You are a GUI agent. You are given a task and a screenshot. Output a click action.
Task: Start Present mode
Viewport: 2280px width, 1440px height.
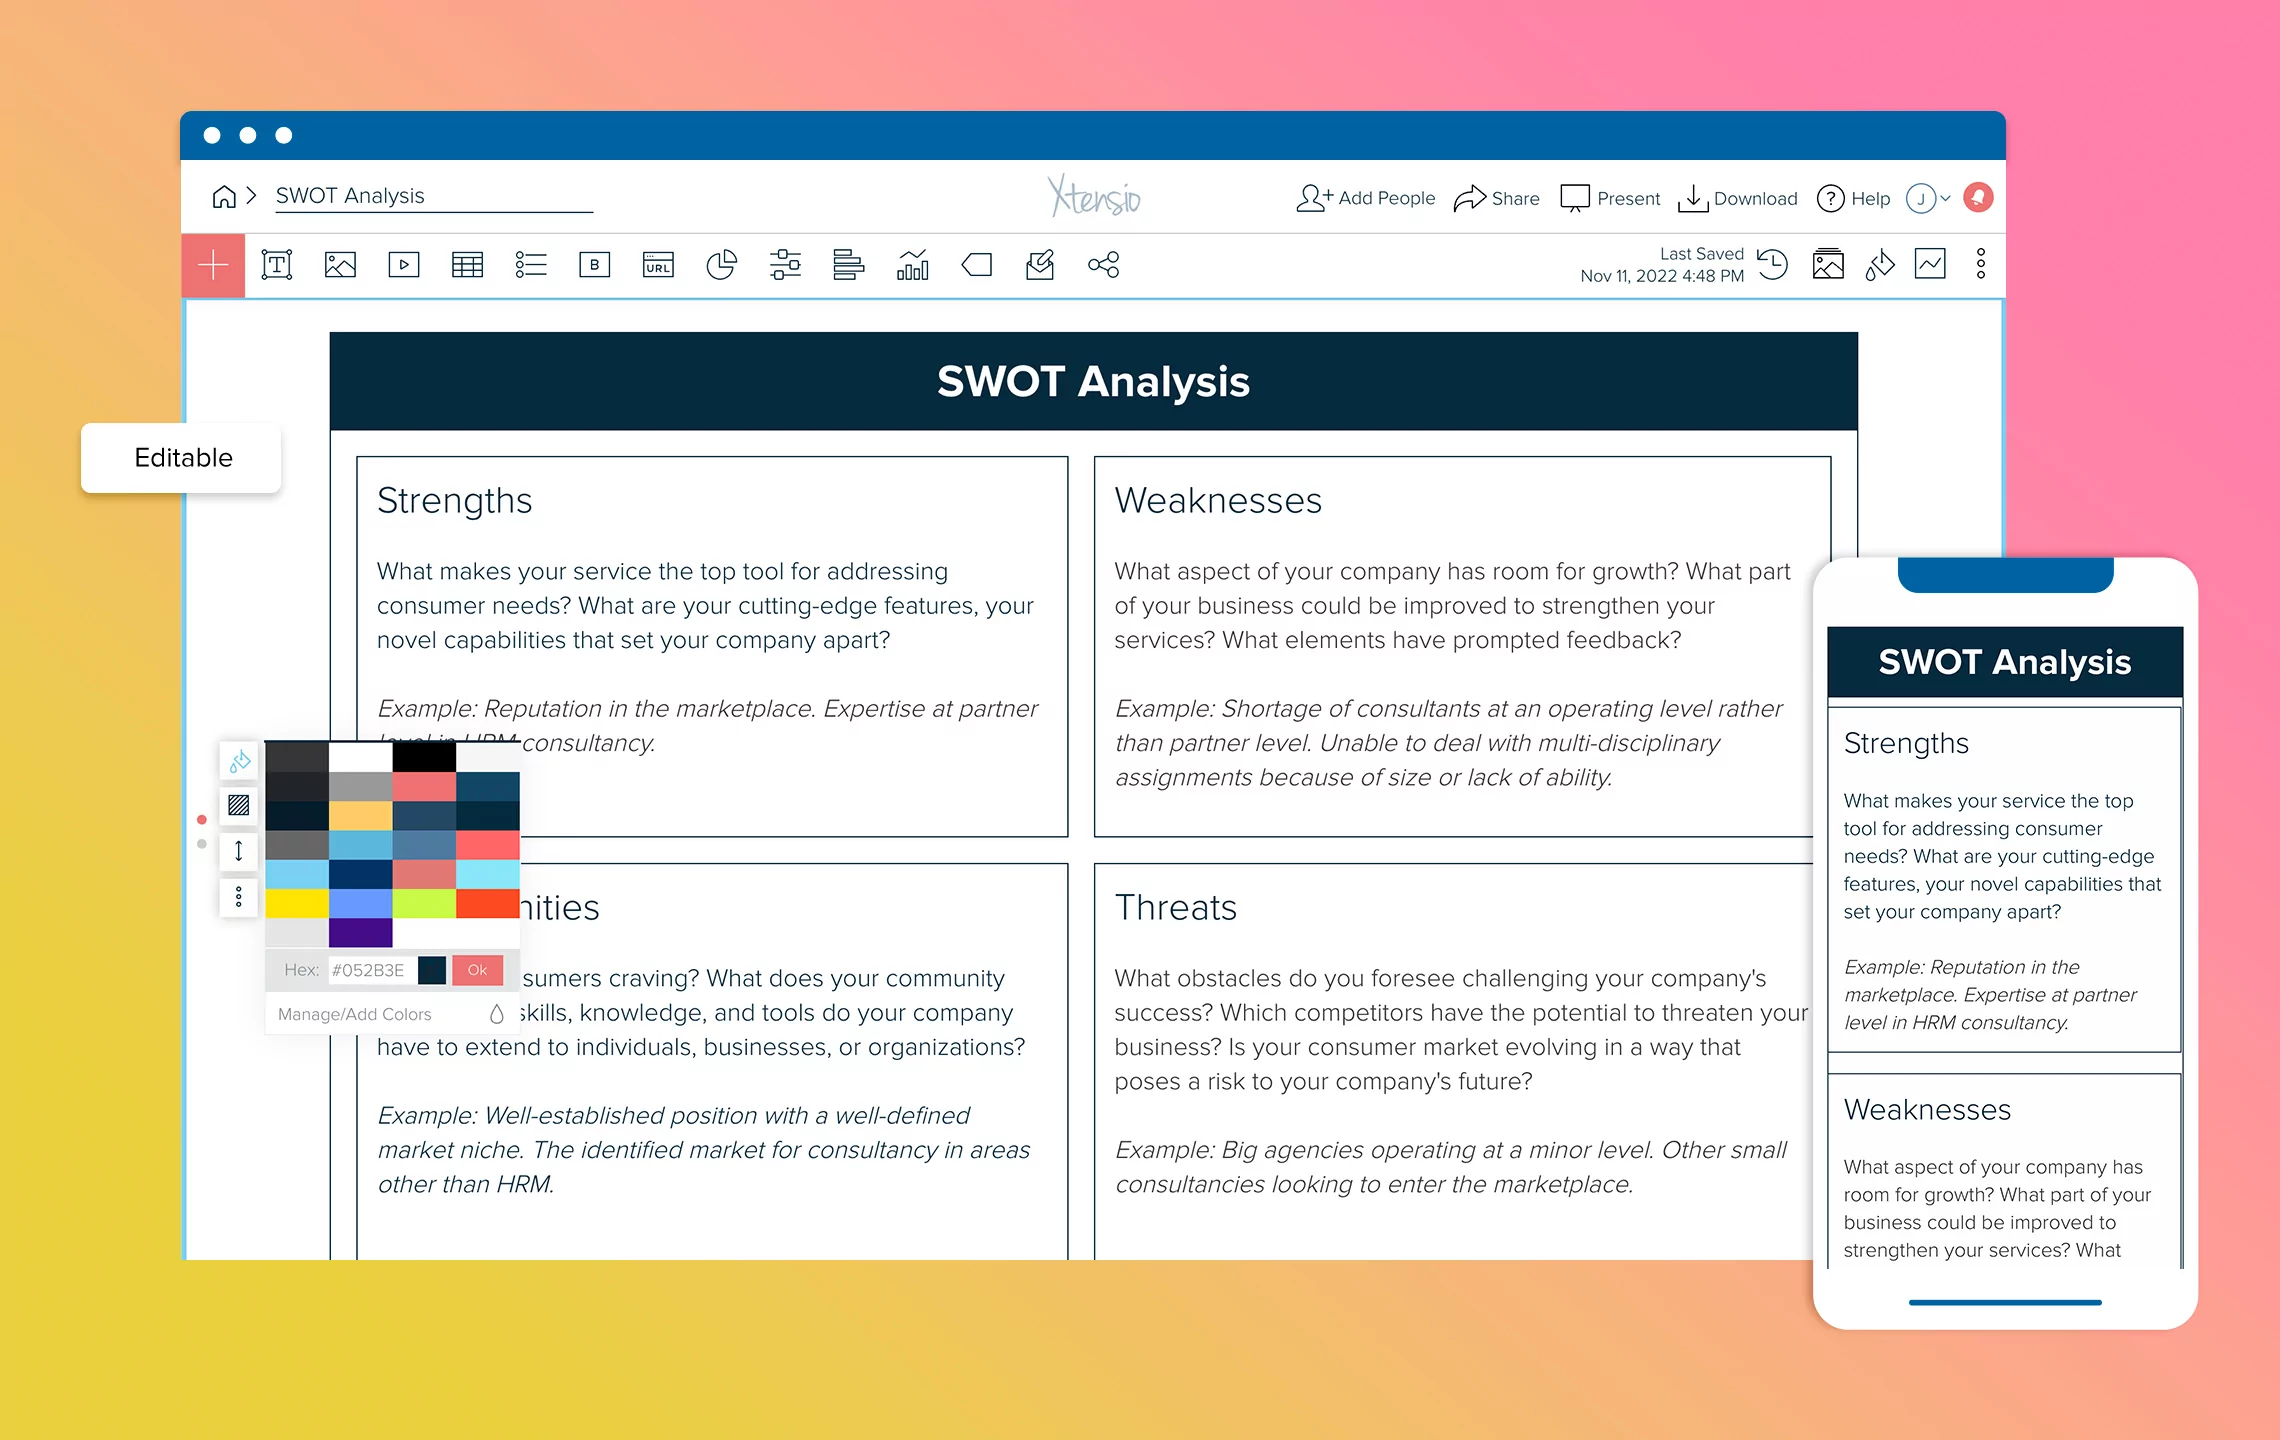[1610, 198]
